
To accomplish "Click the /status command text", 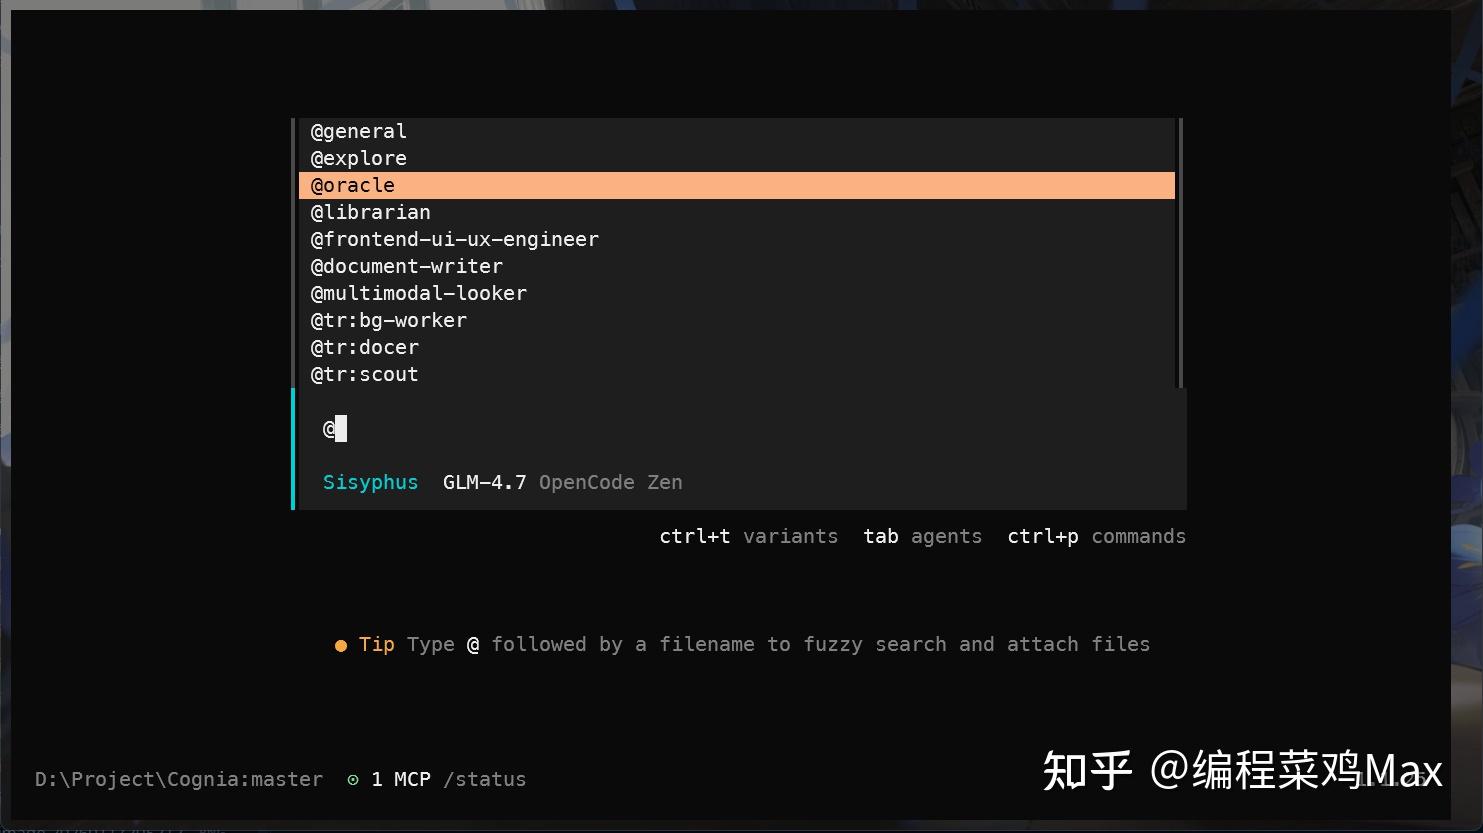I will coord(484,779).
